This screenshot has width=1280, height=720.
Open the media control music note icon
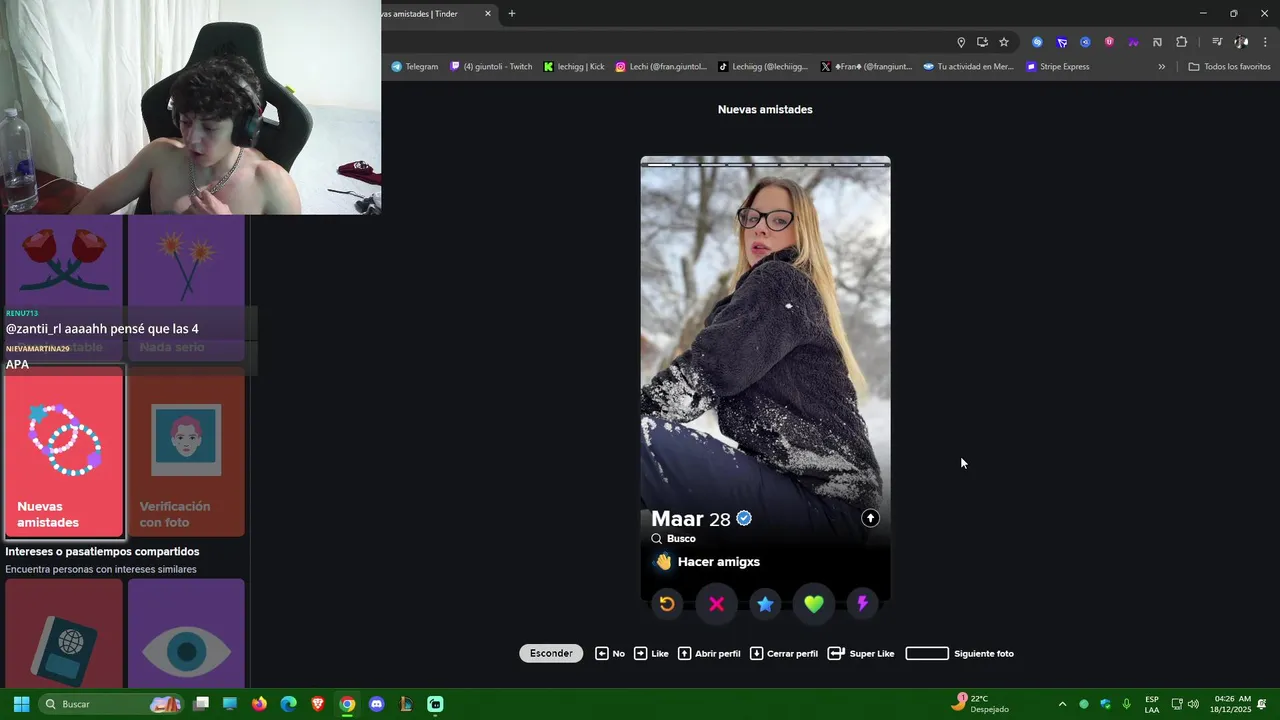click(x=1217, y=42)
